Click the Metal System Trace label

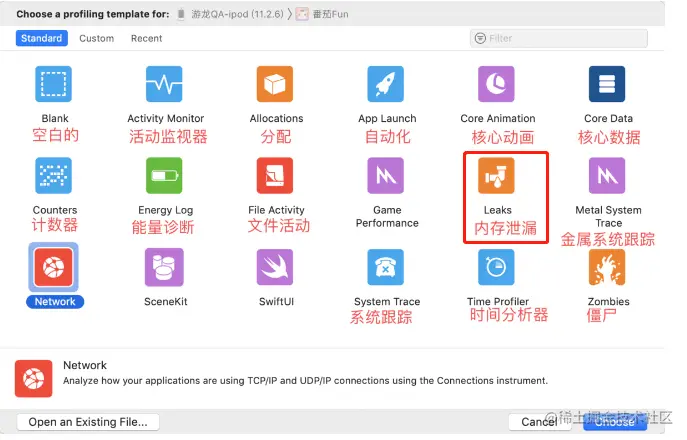pyautogui.click(x=608, y=216)
